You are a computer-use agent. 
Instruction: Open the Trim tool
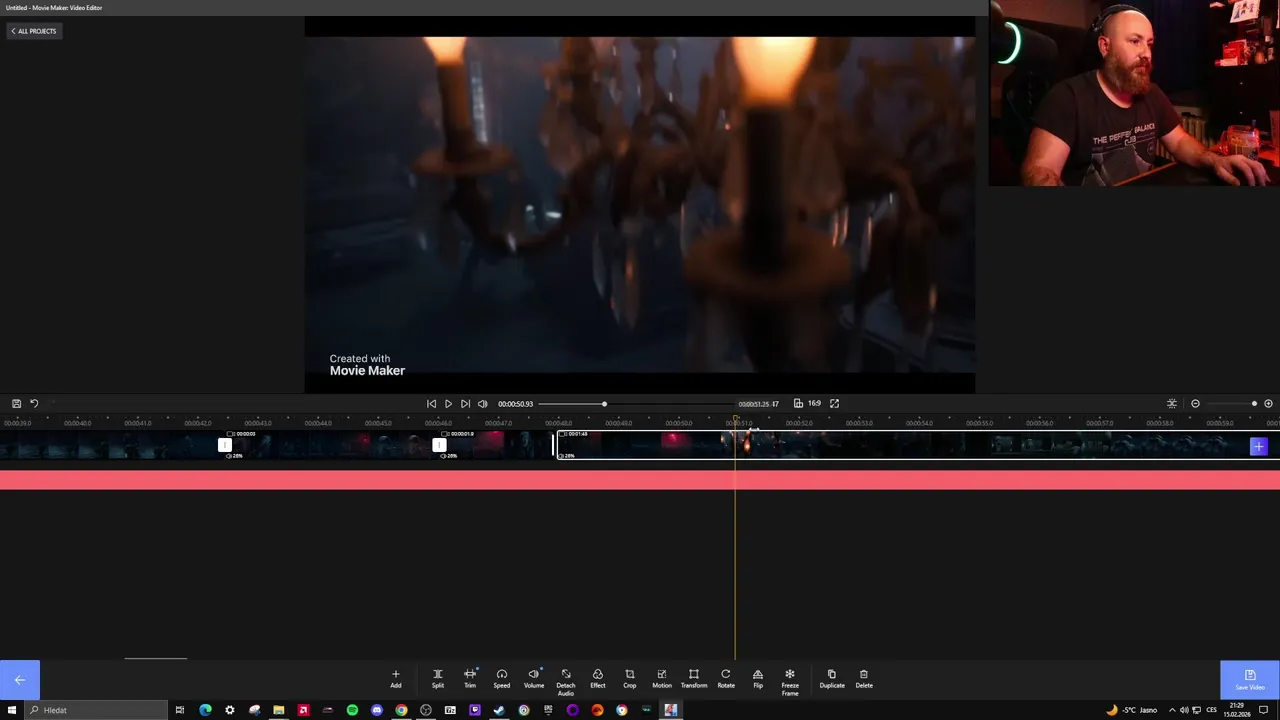pyautogui.click(x=470, y=678)
